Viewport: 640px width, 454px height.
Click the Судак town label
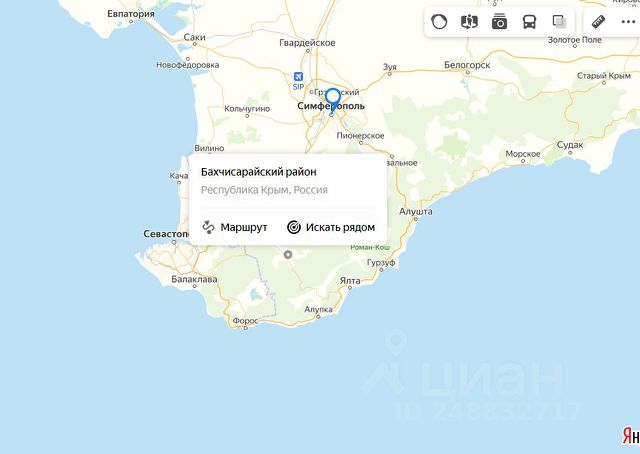[x=570, y=145]
